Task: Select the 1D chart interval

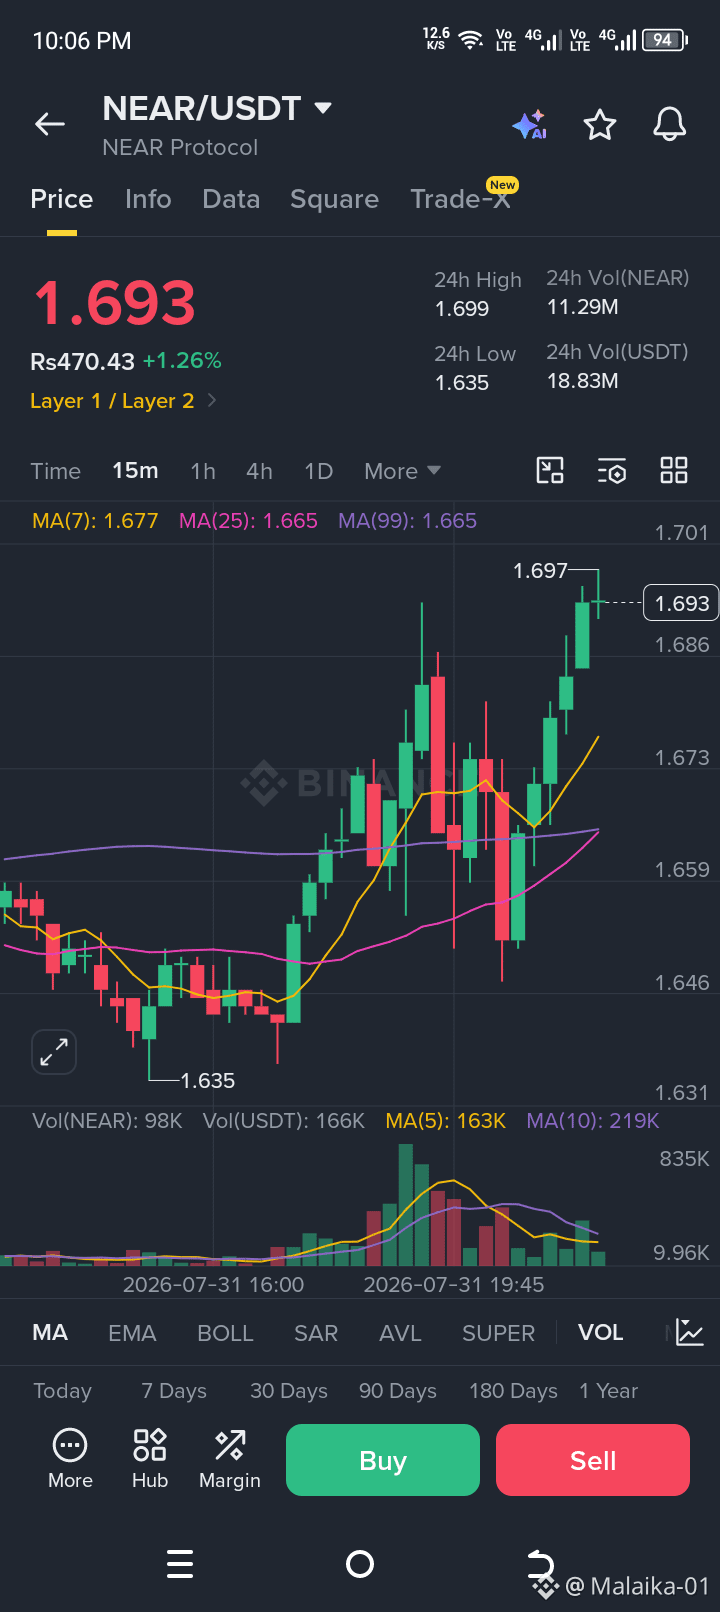Action: click(319, 471)
